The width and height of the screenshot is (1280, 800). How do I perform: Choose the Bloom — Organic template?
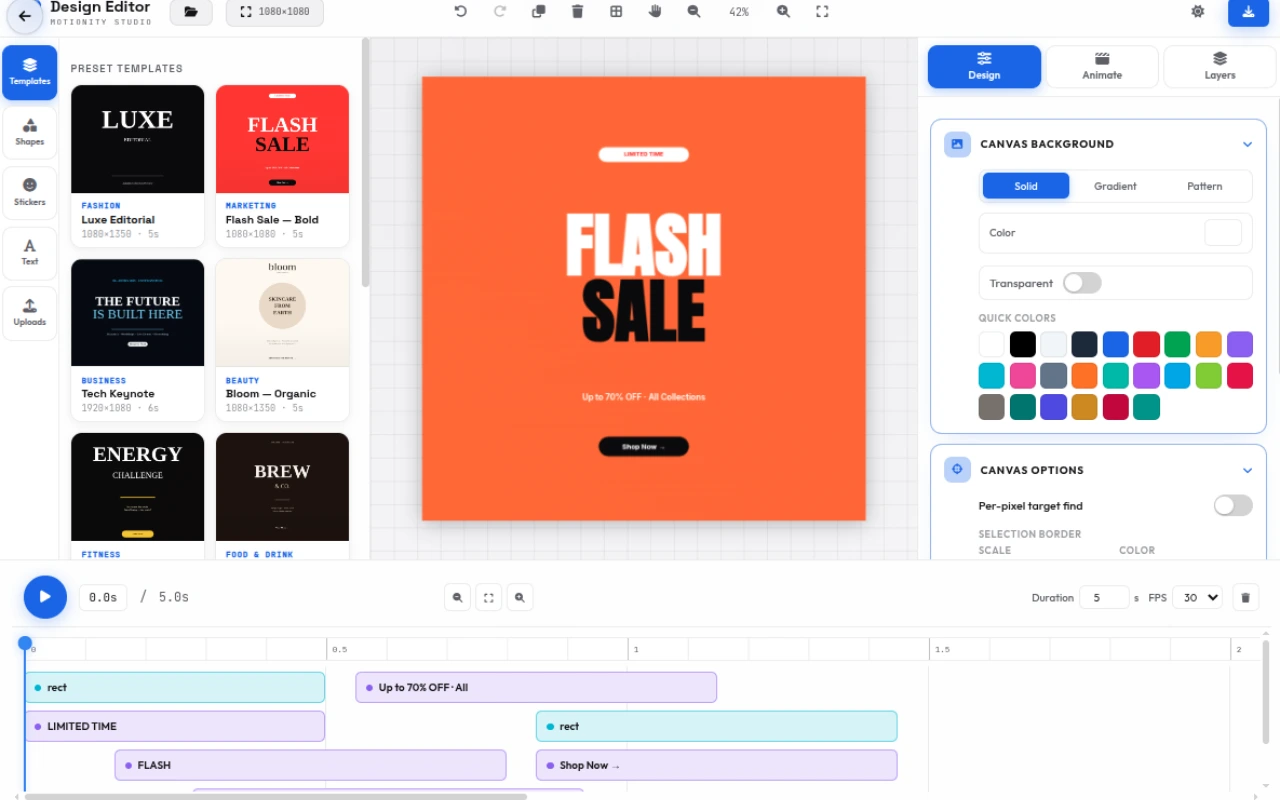282,340
